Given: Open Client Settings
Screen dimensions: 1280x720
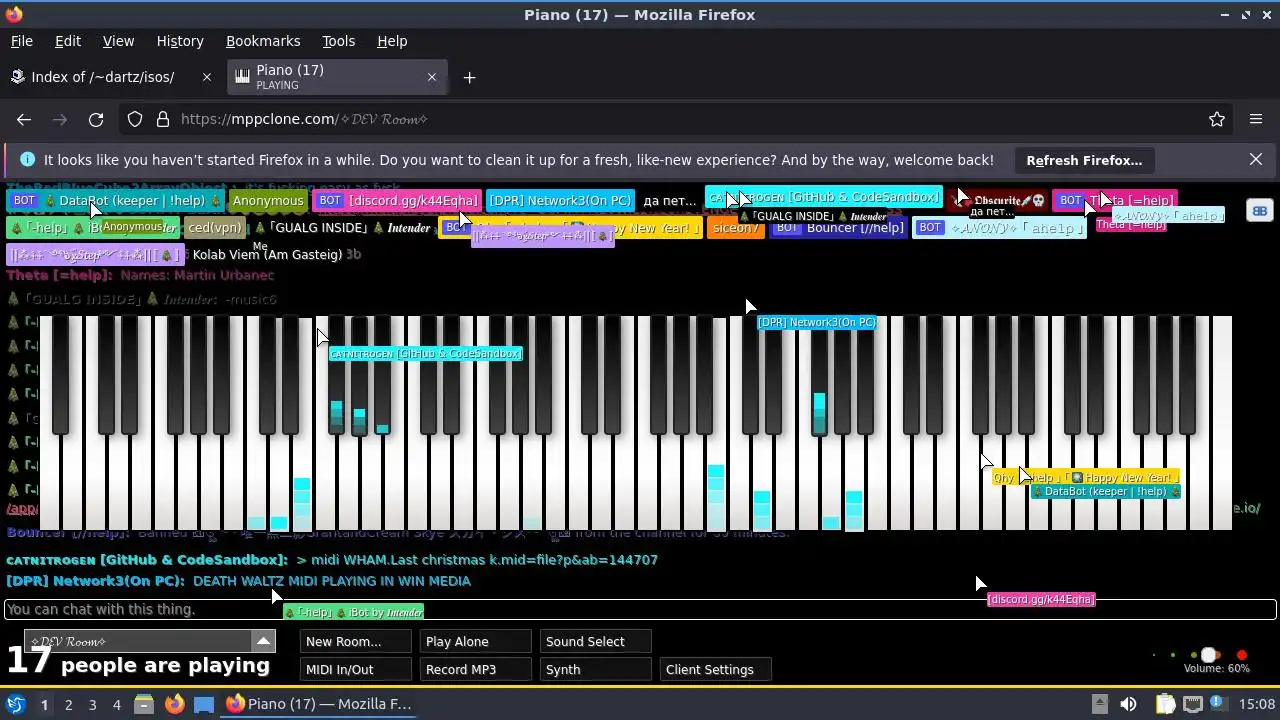Looking at the screenshot, I should [x=715, y=670].
